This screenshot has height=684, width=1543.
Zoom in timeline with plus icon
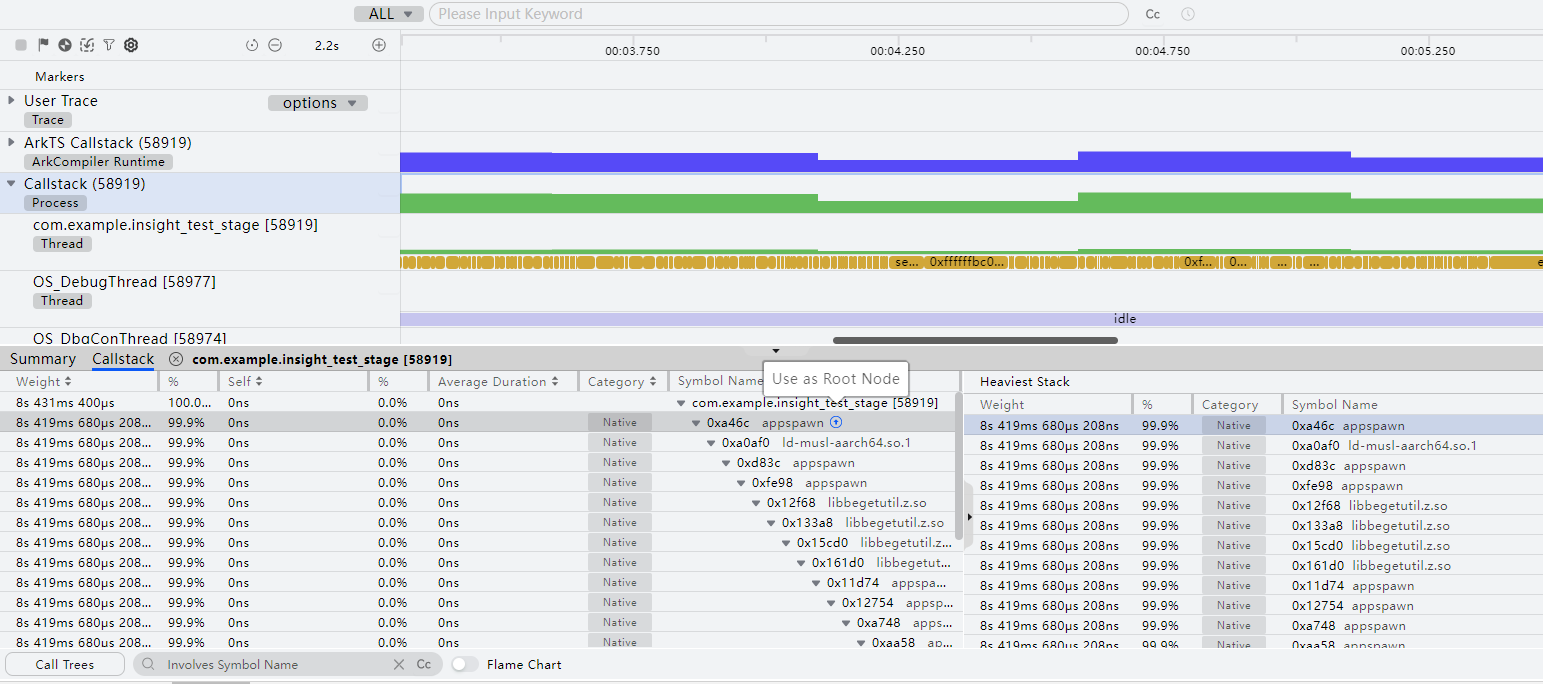click(x=379, y=45)
